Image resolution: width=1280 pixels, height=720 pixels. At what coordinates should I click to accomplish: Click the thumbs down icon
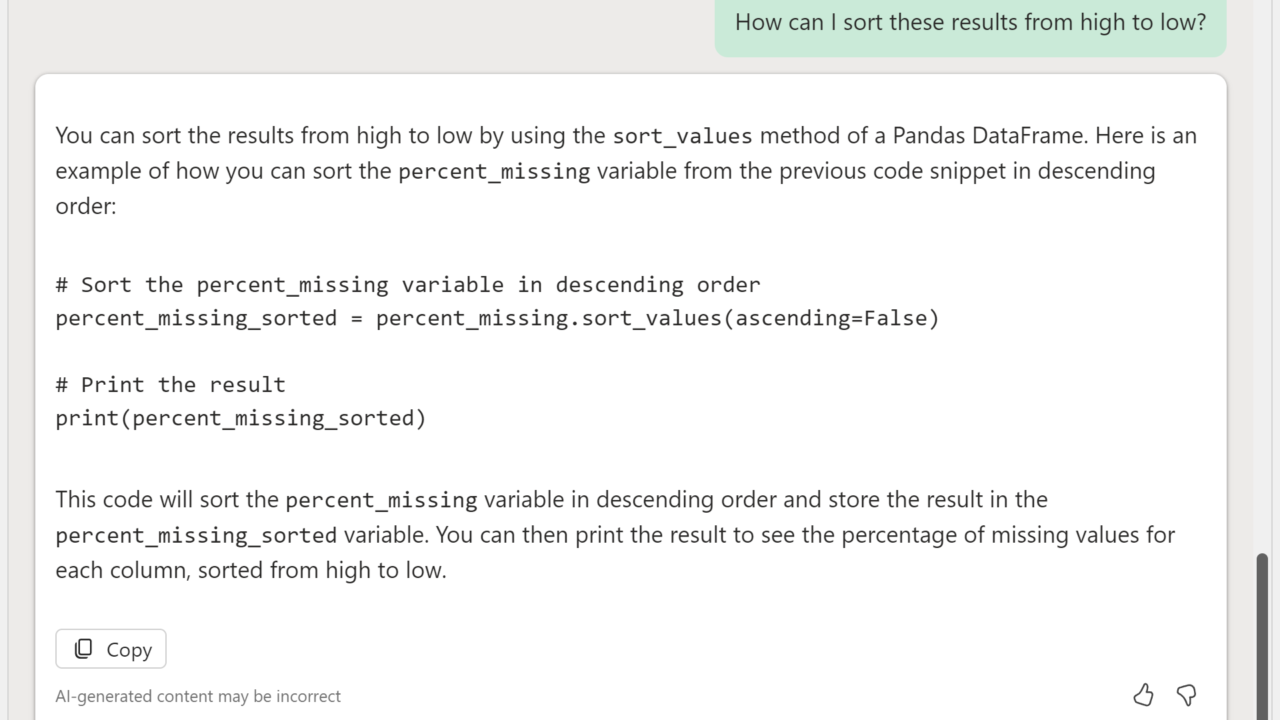[x=1187, y=694]
